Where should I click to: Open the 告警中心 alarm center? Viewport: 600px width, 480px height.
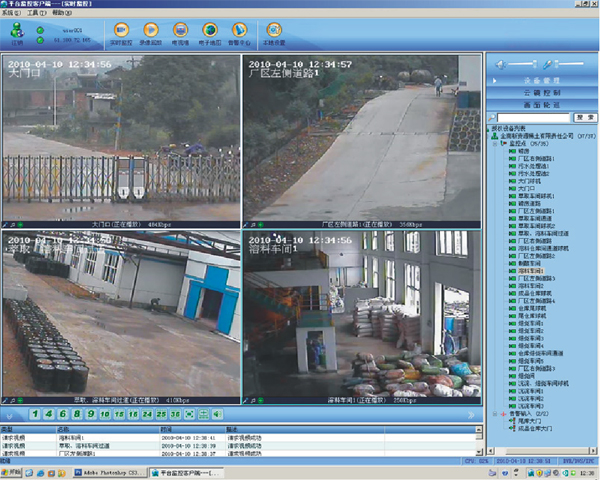tap(239, 33)
